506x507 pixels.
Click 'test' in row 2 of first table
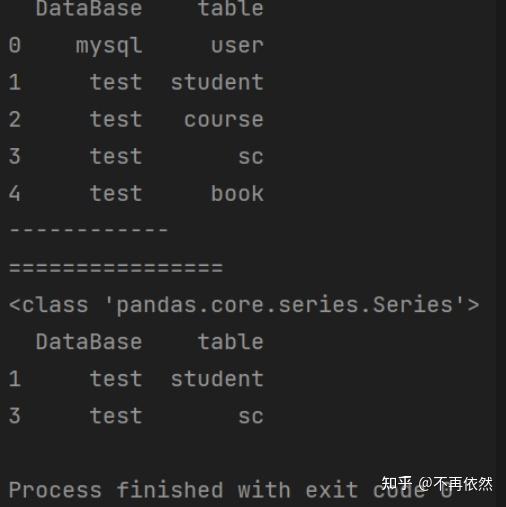click(x=116, y=119)
